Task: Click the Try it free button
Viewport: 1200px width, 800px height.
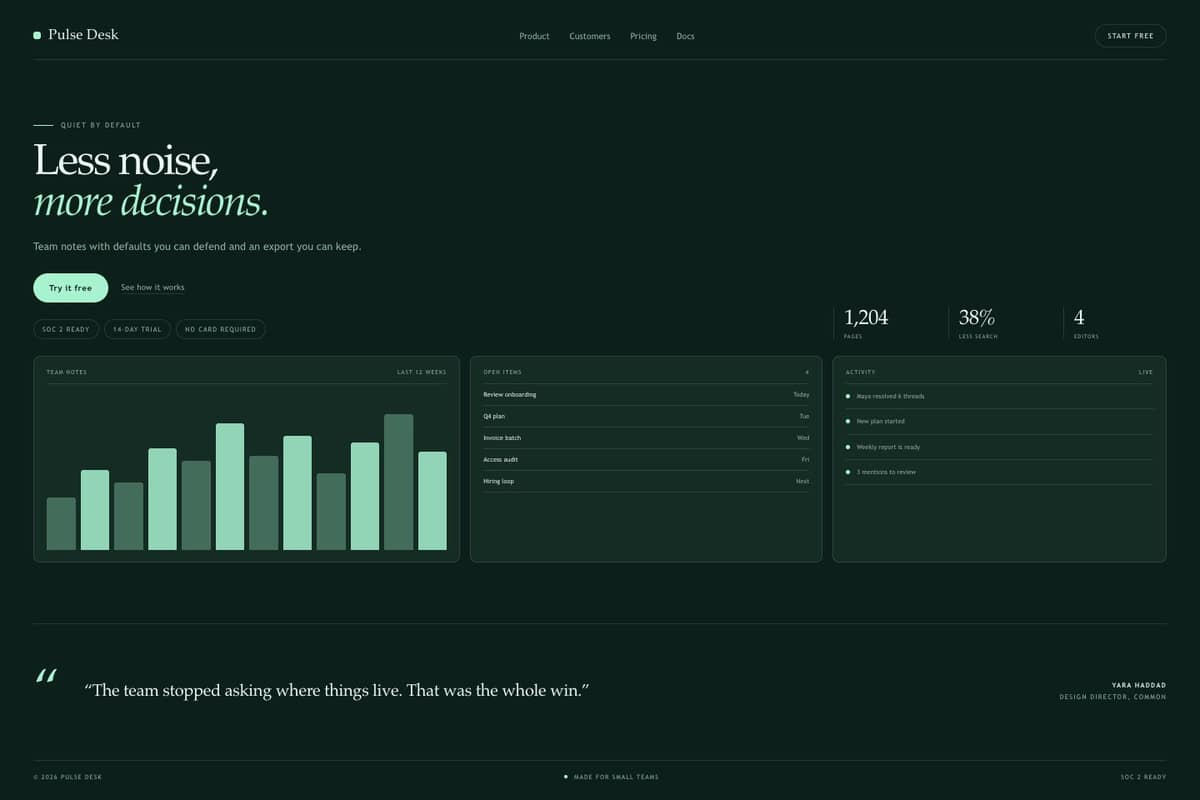Action: click(70, 288)
